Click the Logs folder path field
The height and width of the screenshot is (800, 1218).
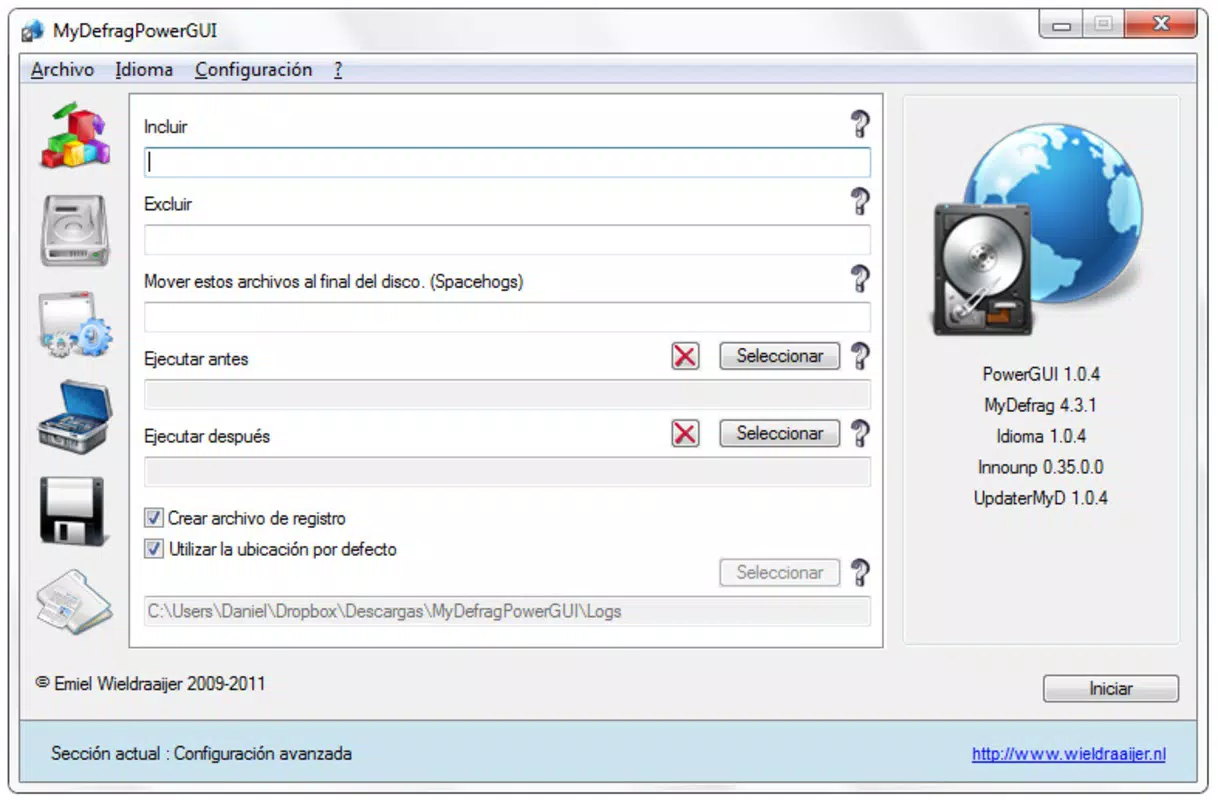tap(507, 611)
